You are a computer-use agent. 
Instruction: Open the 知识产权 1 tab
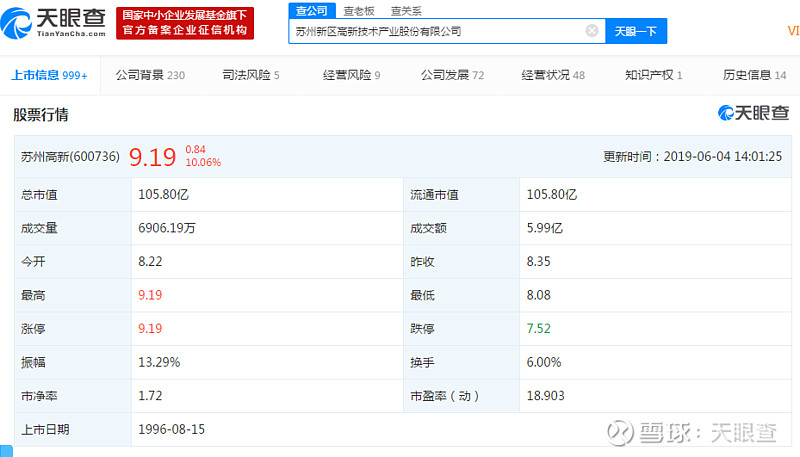[654, 75]
